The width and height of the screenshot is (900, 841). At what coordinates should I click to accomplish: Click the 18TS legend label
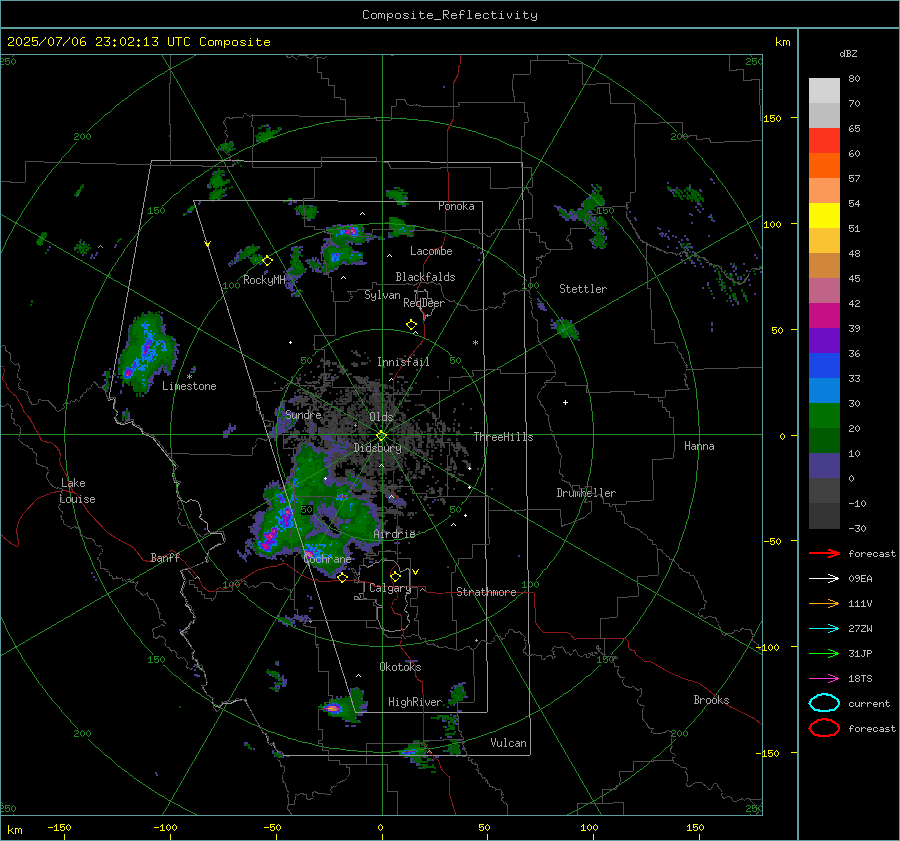[860, 679]
